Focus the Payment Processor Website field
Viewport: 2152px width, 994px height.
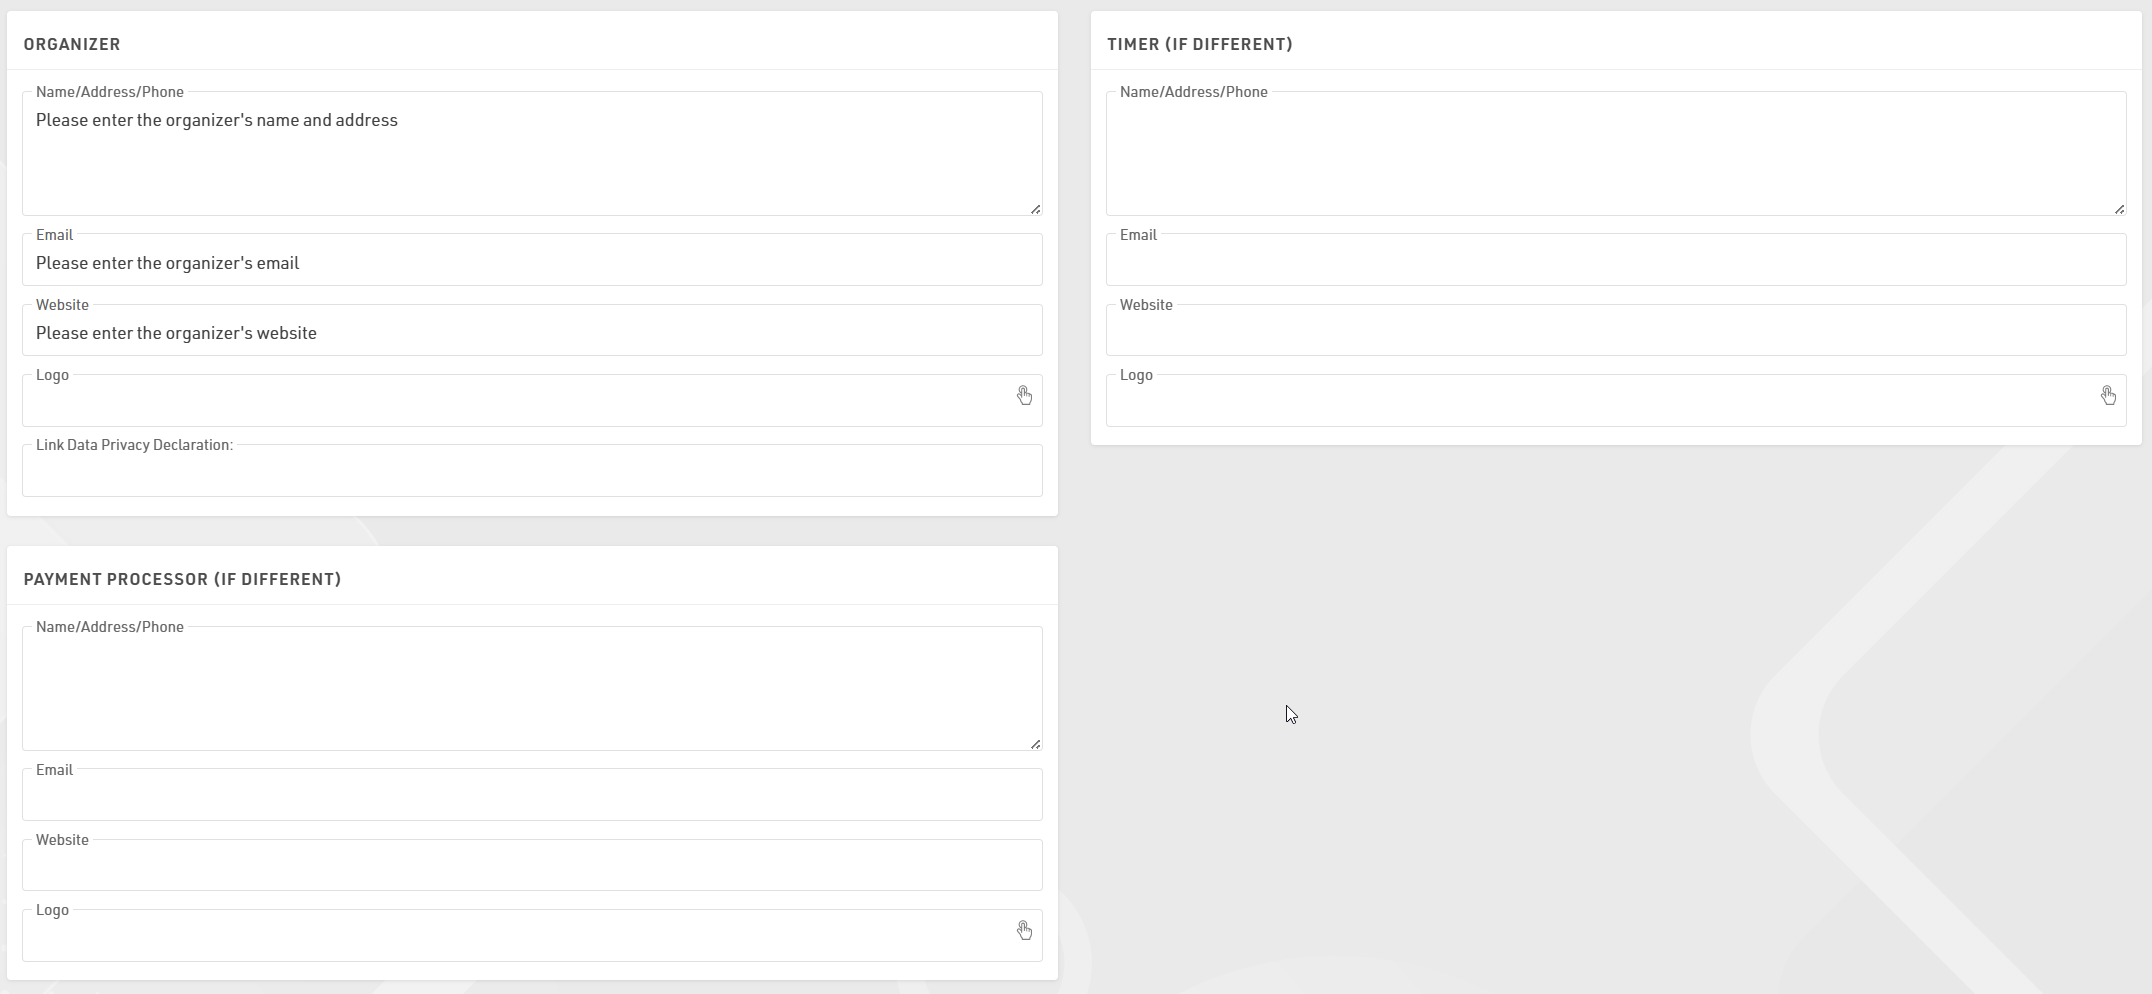pos(530,868)
